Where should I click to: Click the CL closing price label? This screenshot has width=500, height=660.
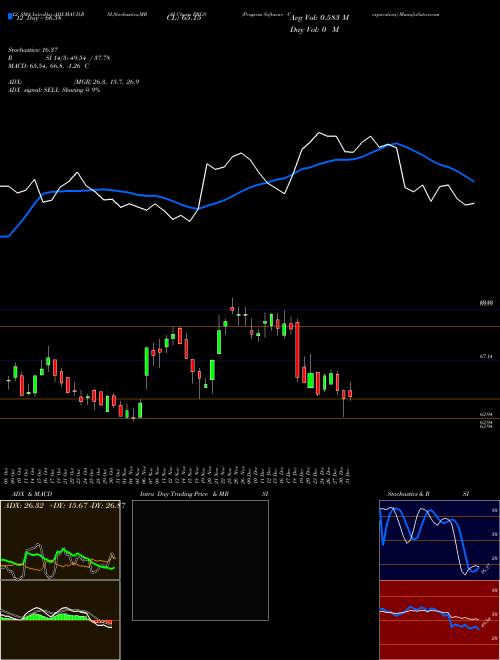click(184, 18)
